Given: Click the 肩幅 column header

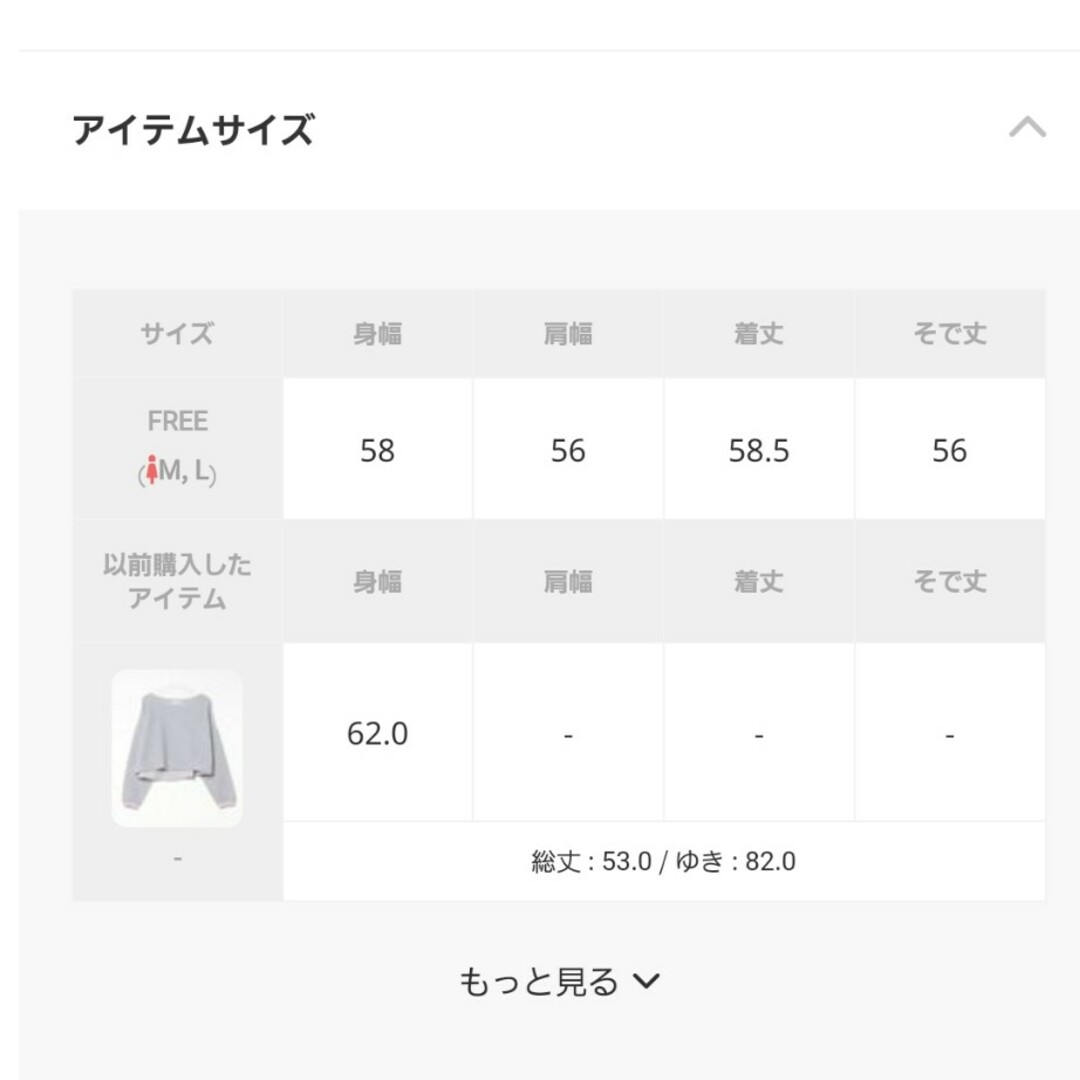Looking at the screenshot, I should tap(568, 334).
